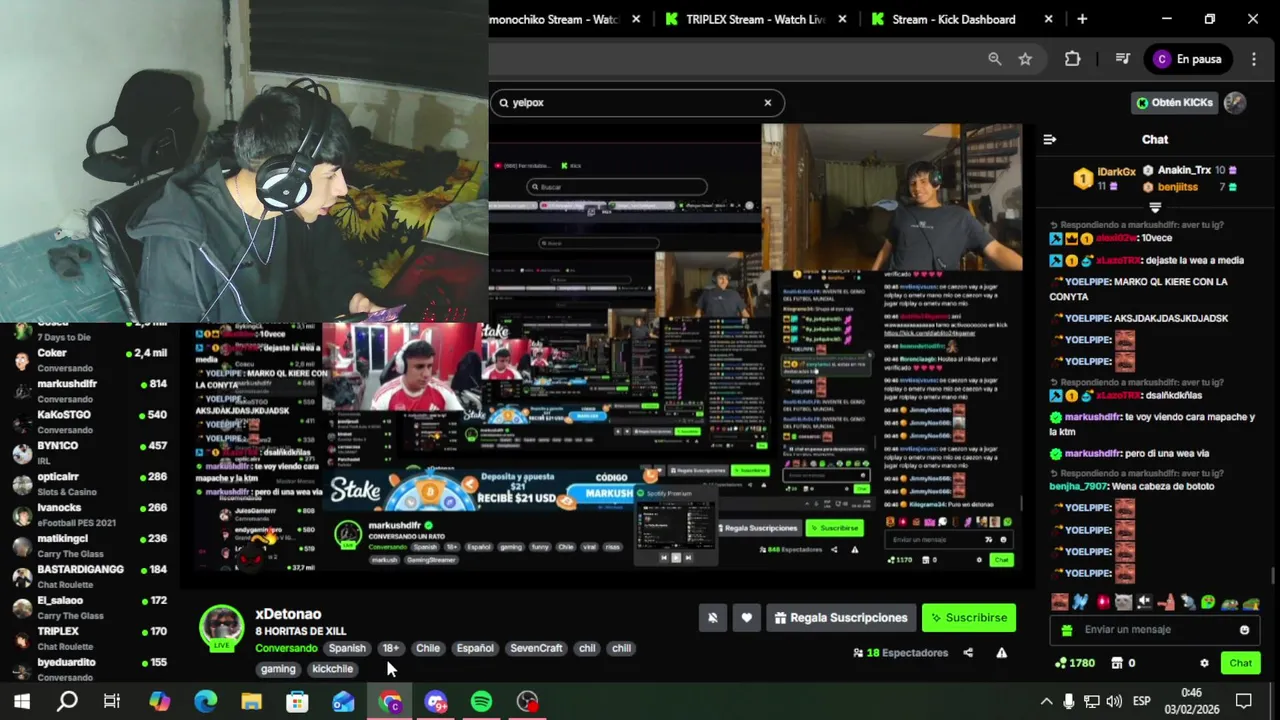The height and width of the screenshot is (720, 1280).
Task: Switch to the Stream - Kick Dashboard tab
Action: coord(953,19)
